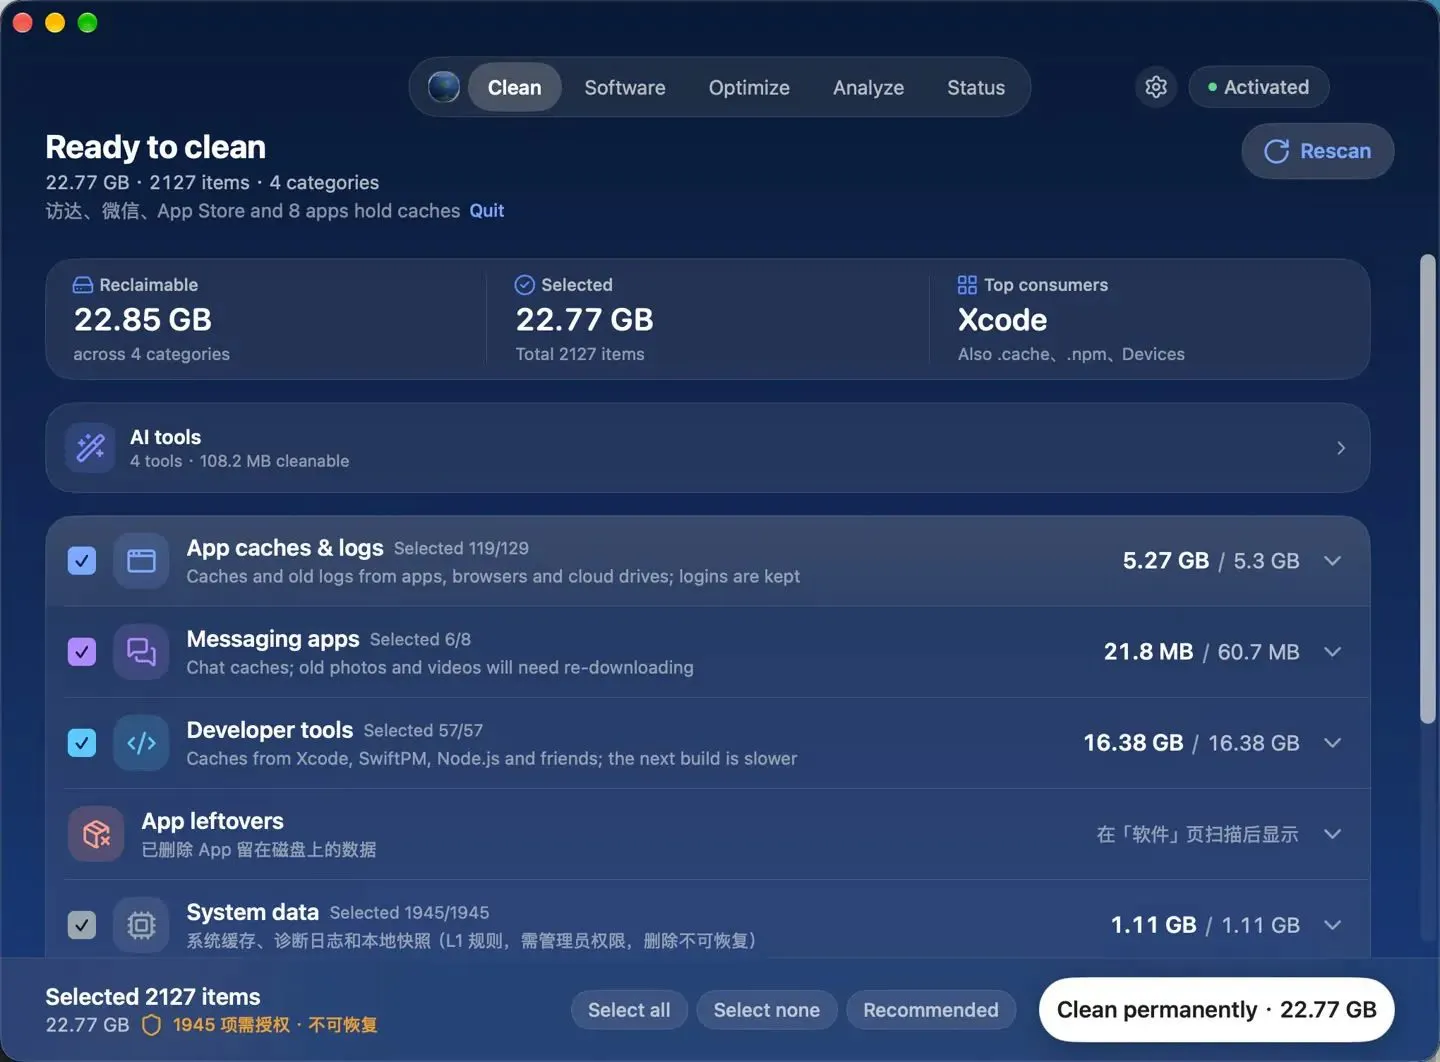The height and width of the screenshot is (1062, 1440).
Task: Expand the App caches & logs category
Action: [x=1332, y=561]
